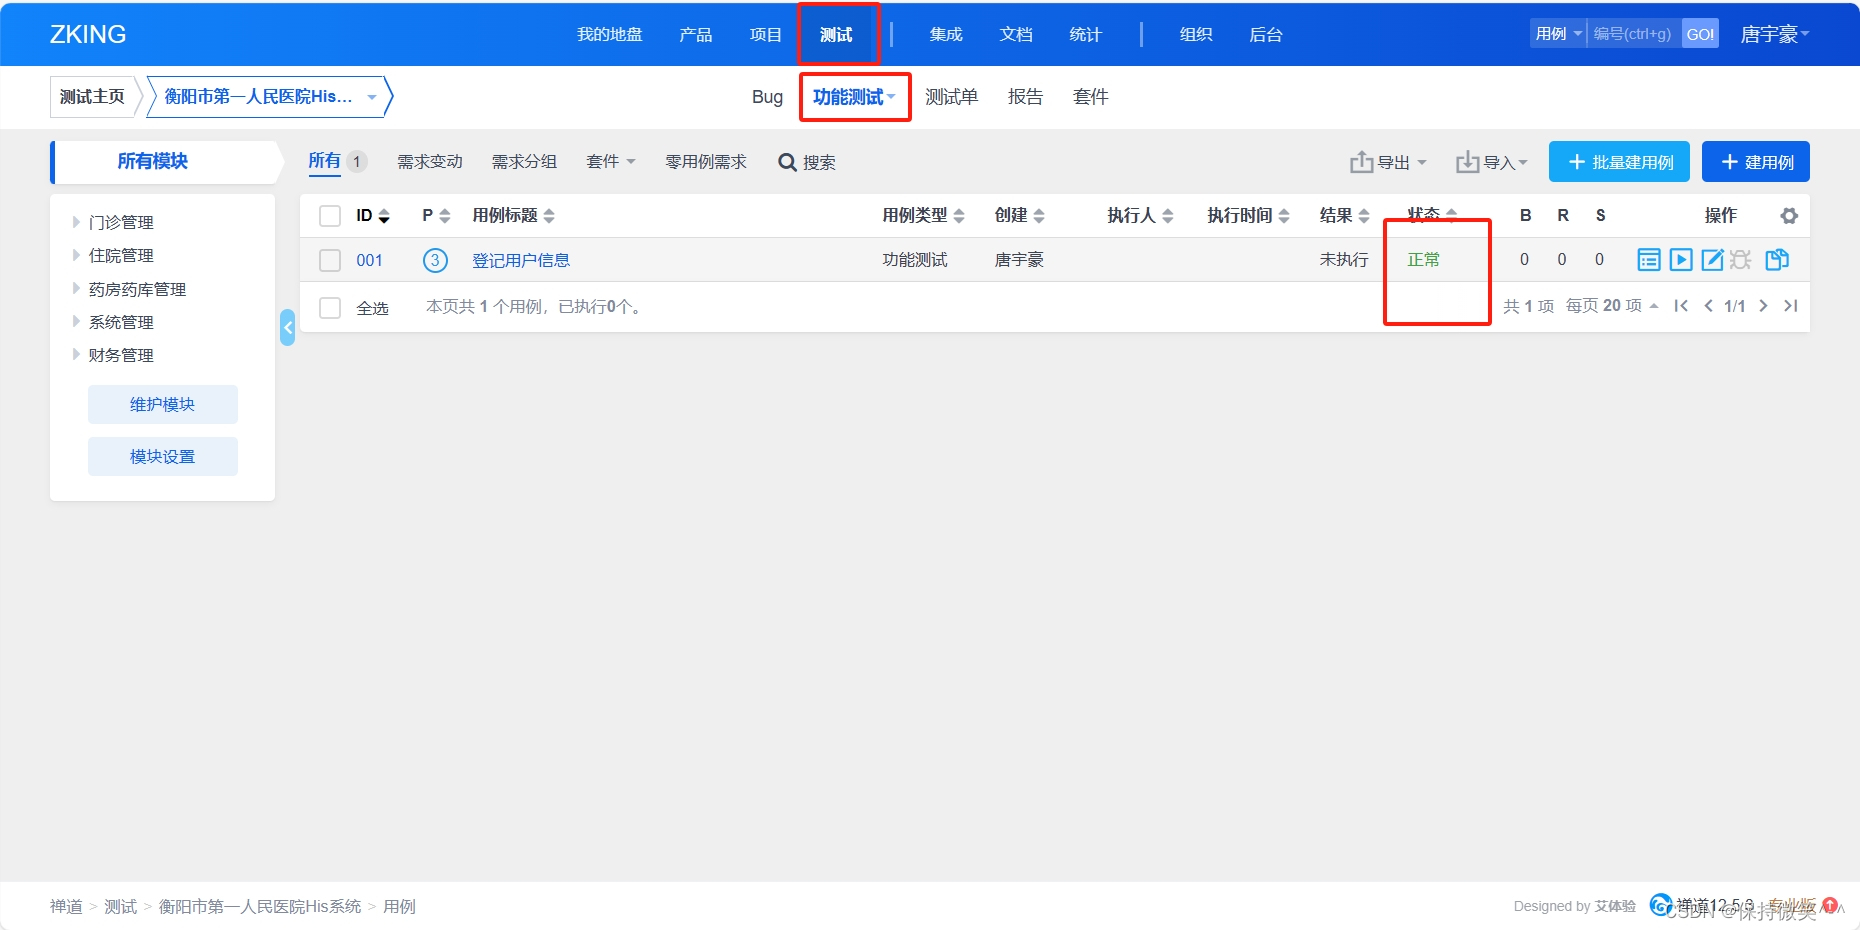Screen dimensions: 1860x930
Task: Sort by ID column
Action: [373, 216]
